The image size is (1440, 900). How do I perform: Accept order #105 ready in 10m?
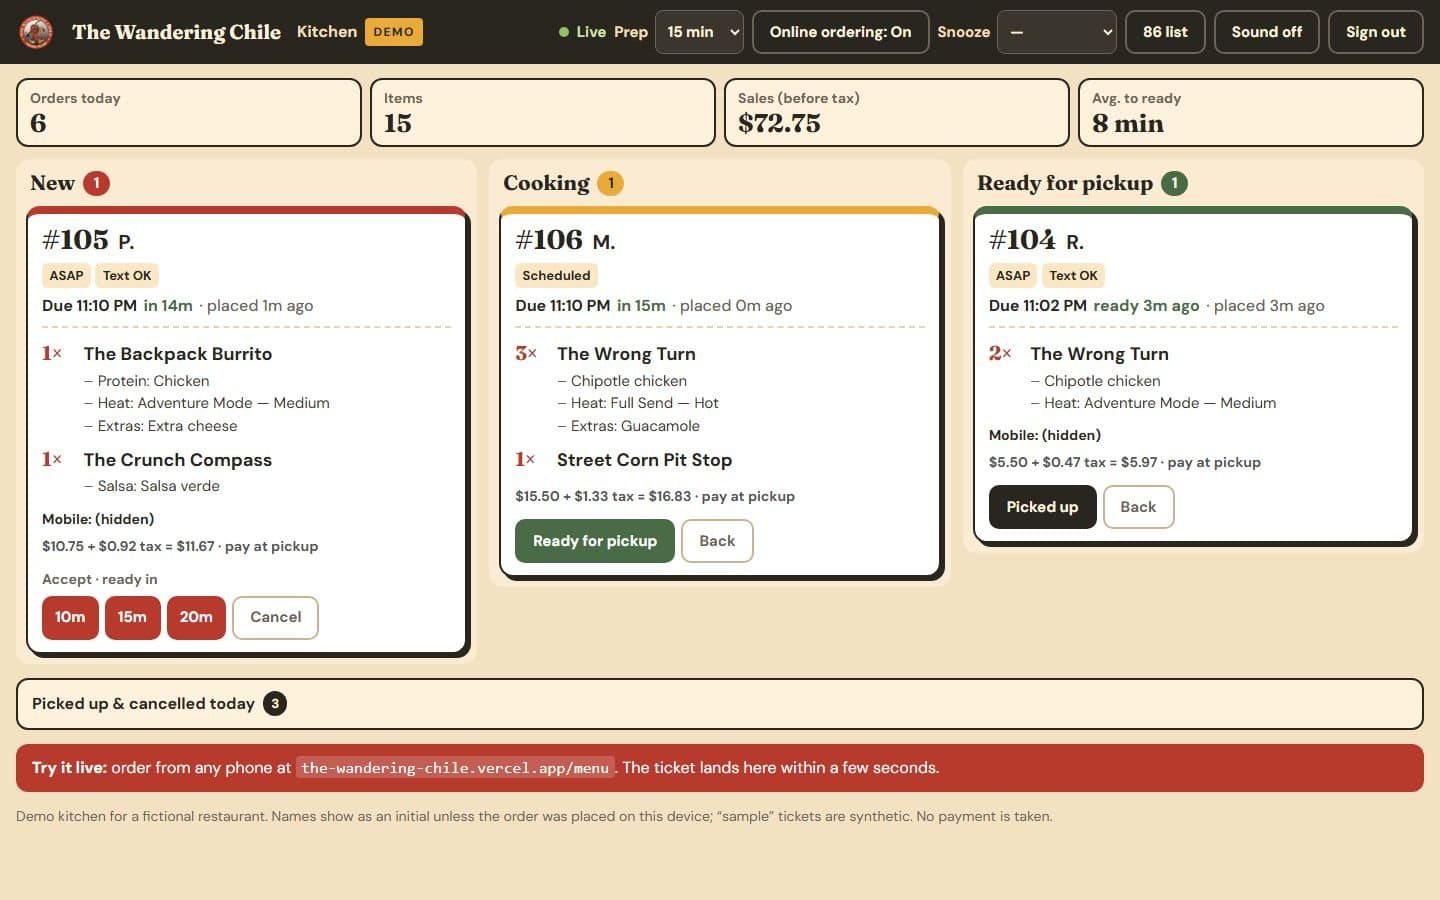70,617
